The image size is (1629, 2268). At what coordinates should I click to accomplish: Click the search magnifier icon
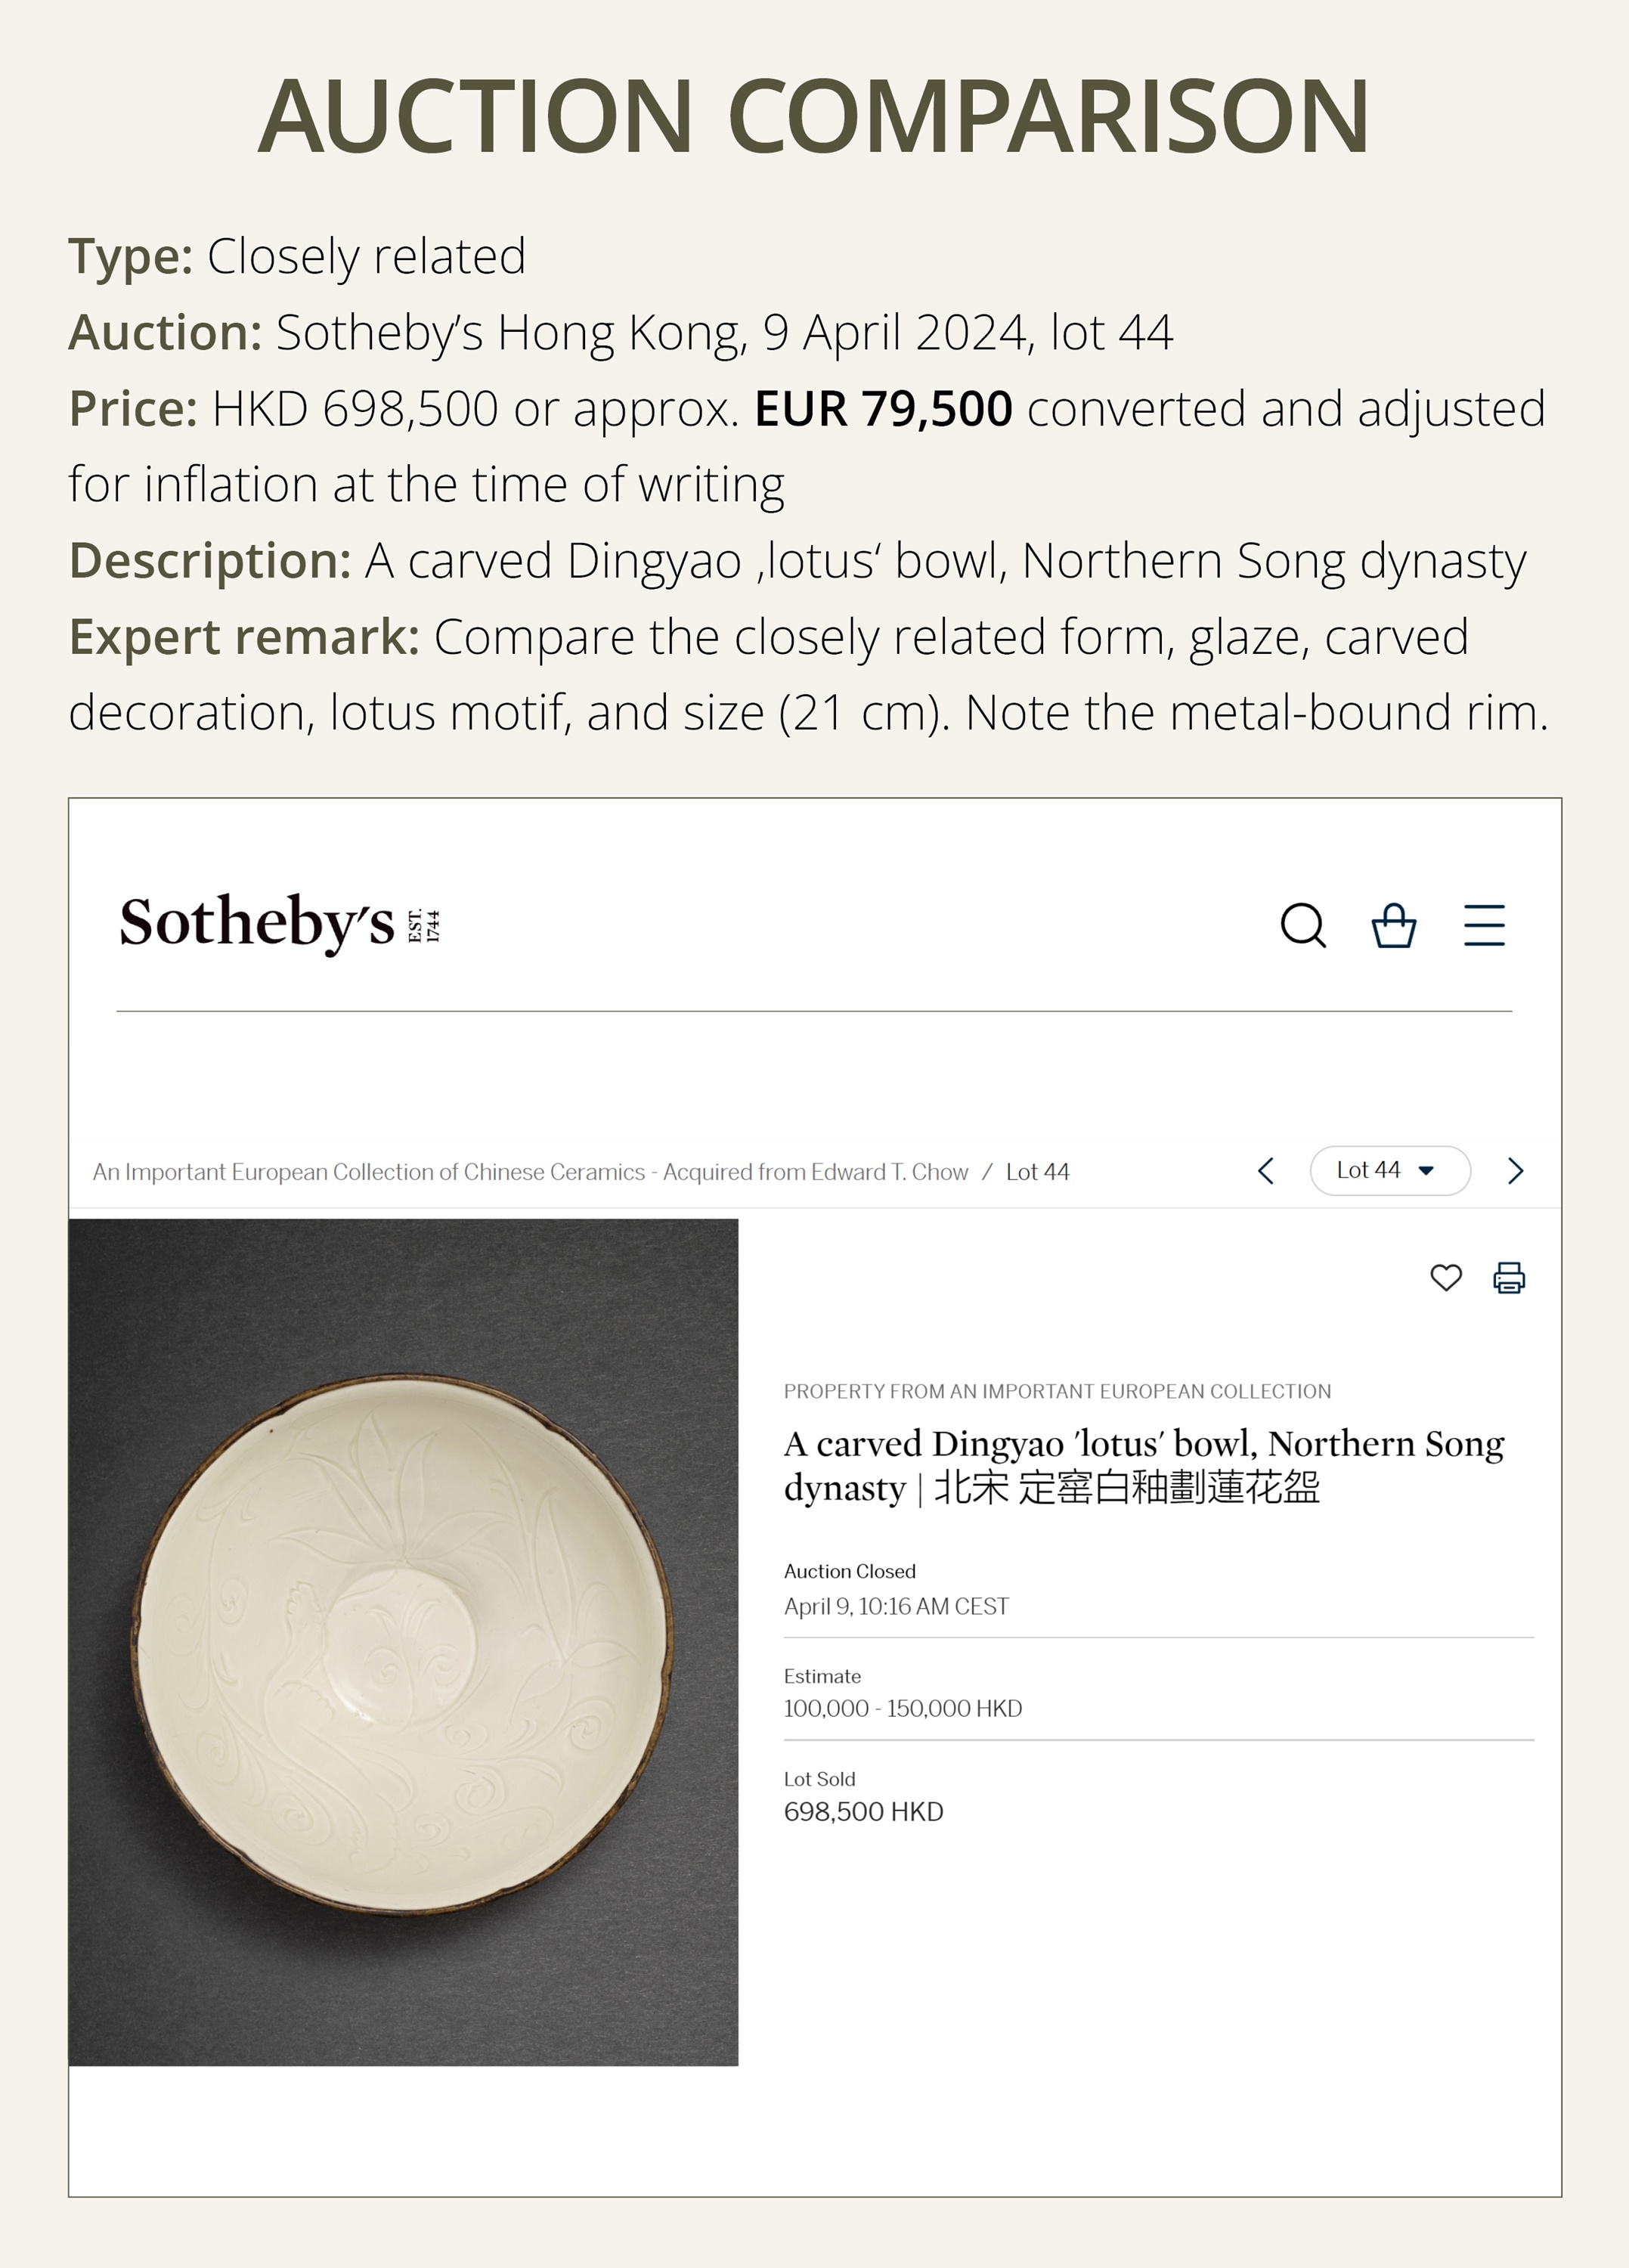[1303, 925]
